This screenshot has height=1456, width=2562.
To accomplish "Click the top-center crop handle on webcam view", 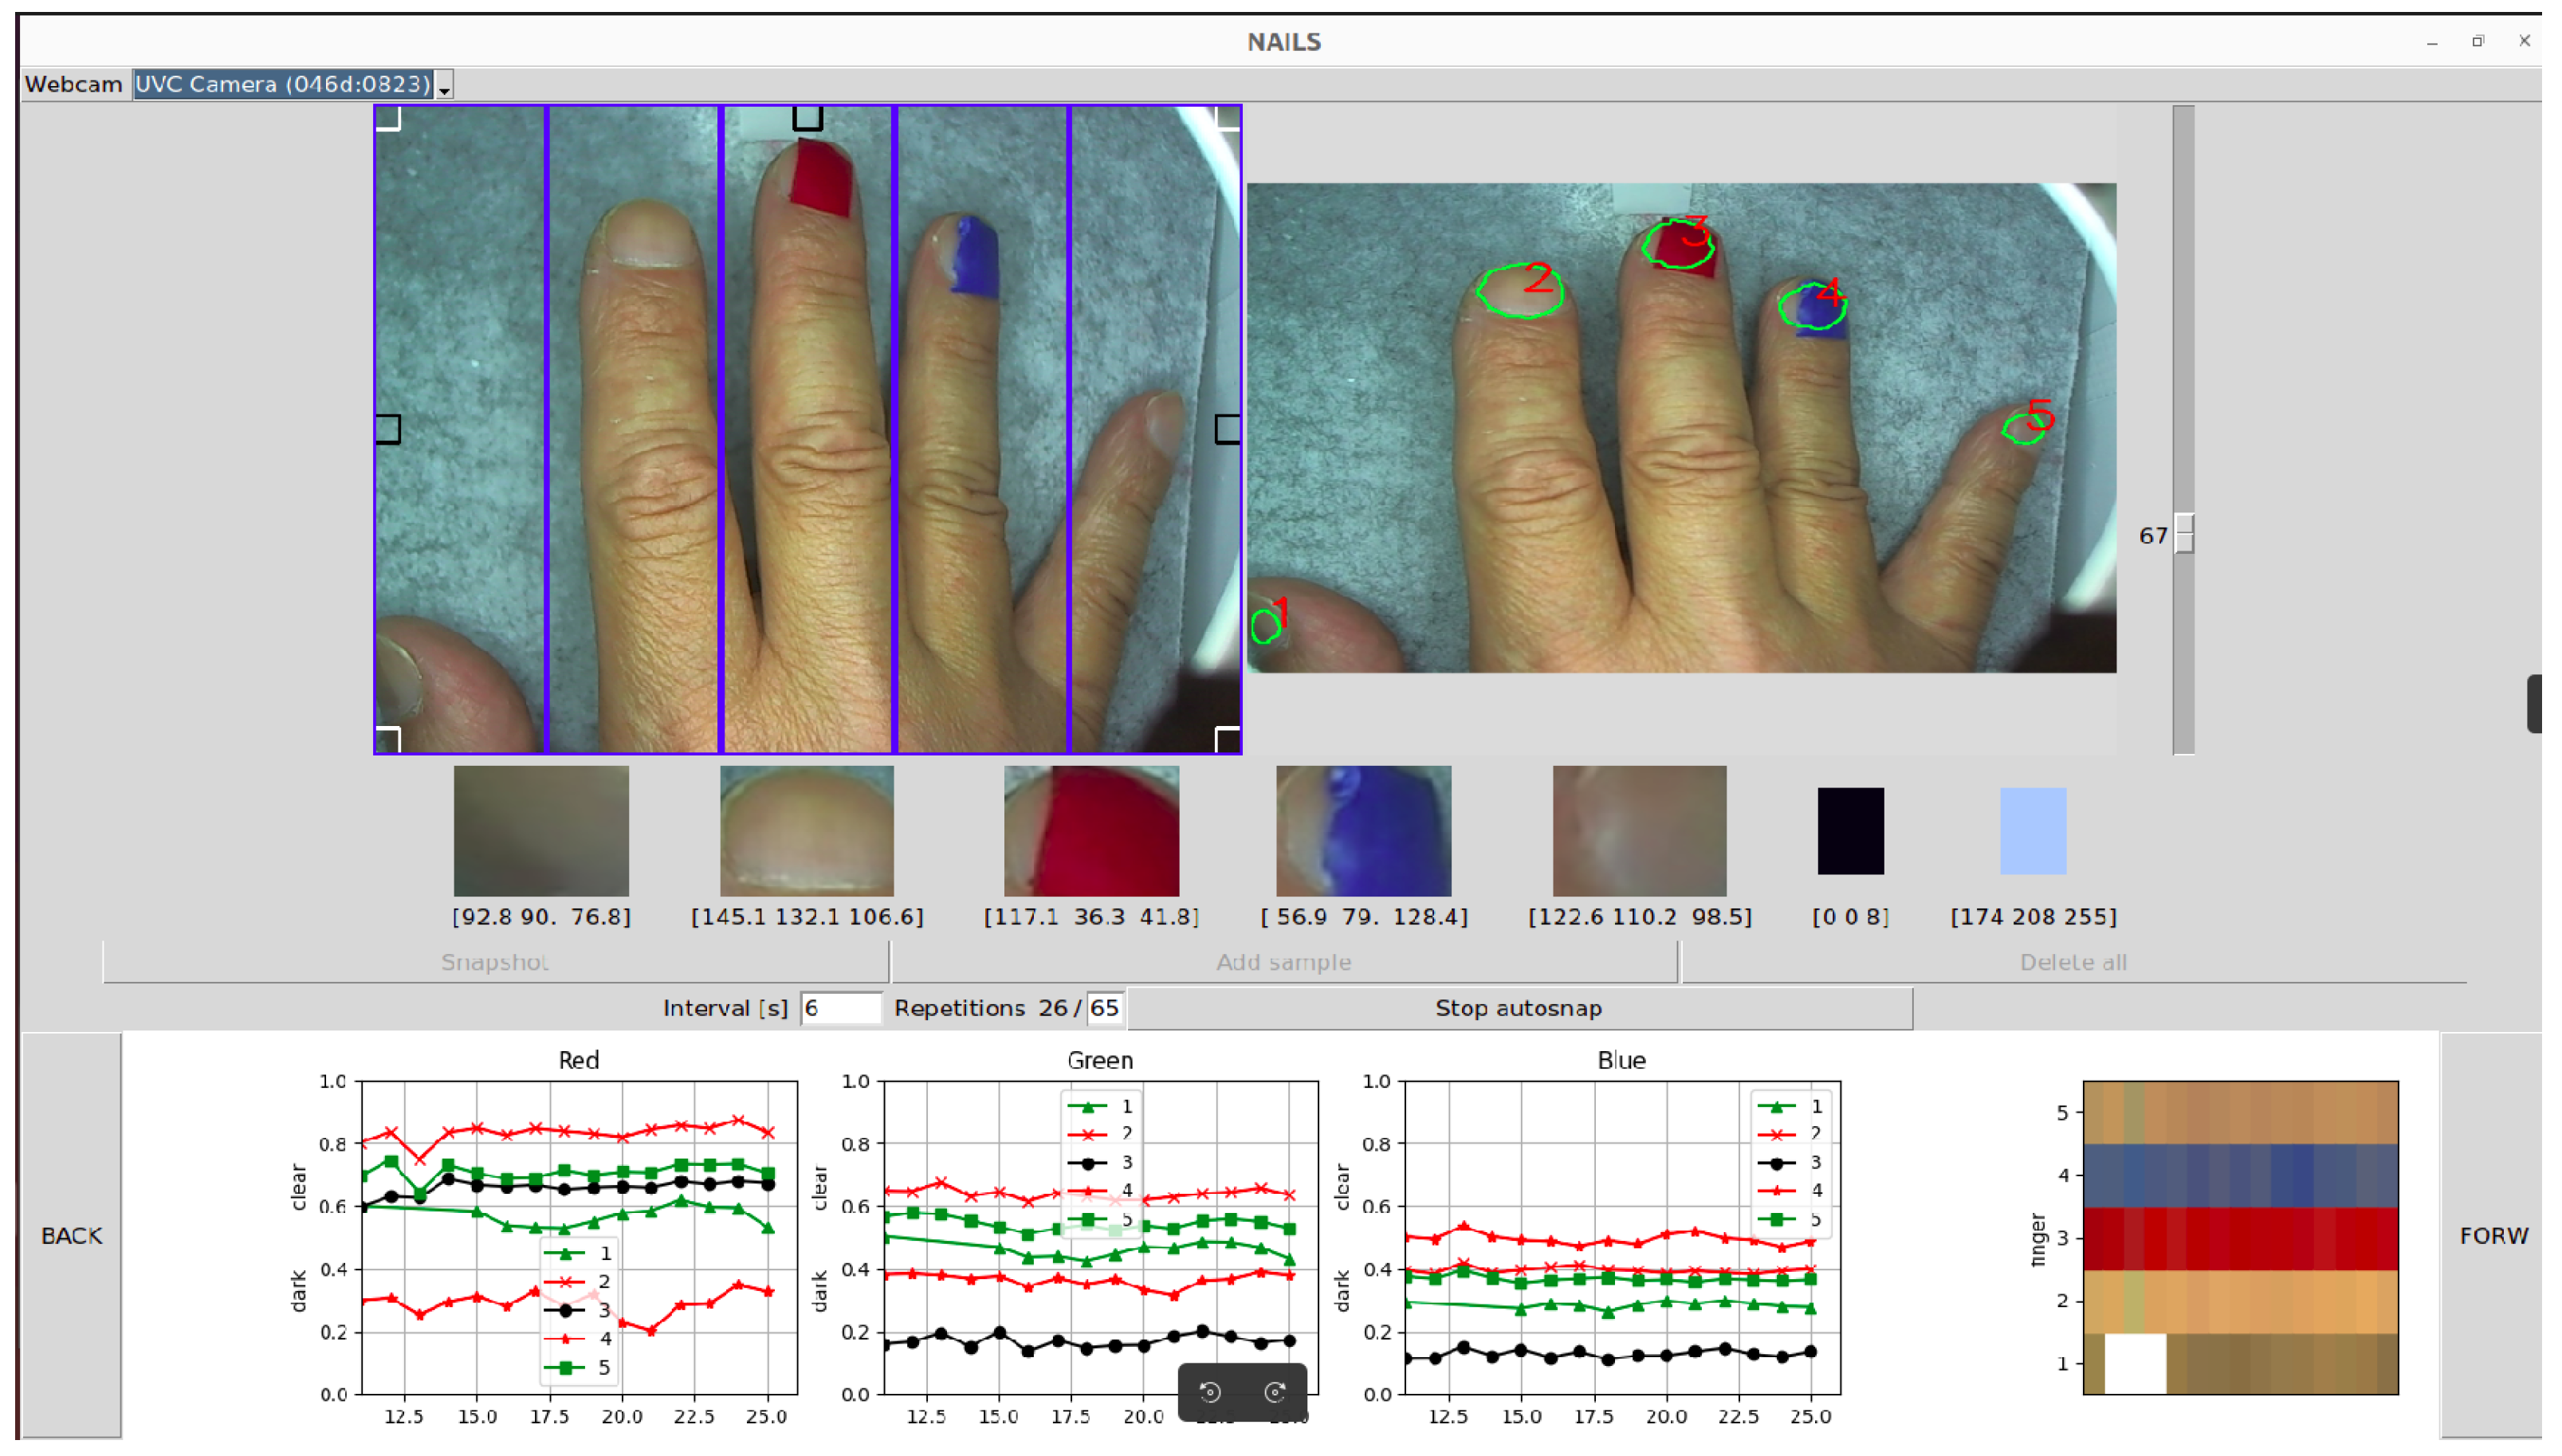I will [x=807, y=118].
